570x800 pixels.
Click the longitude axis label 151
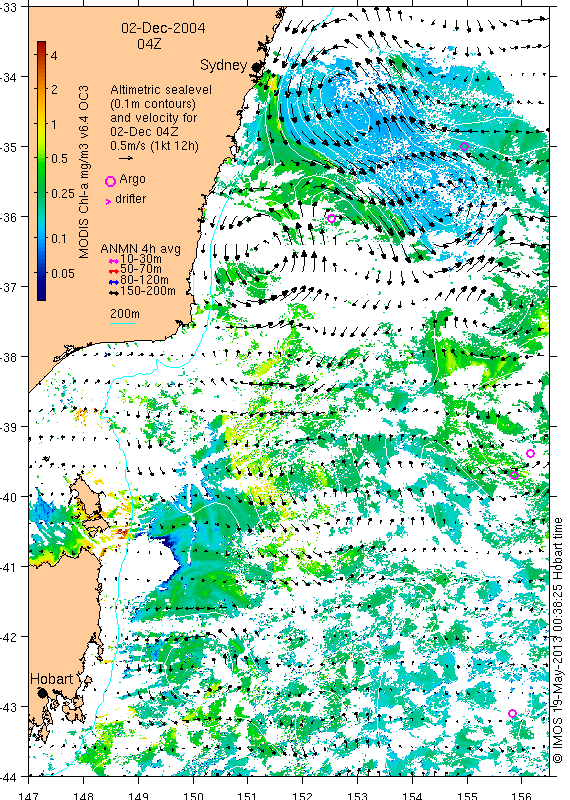click(247, 795)
